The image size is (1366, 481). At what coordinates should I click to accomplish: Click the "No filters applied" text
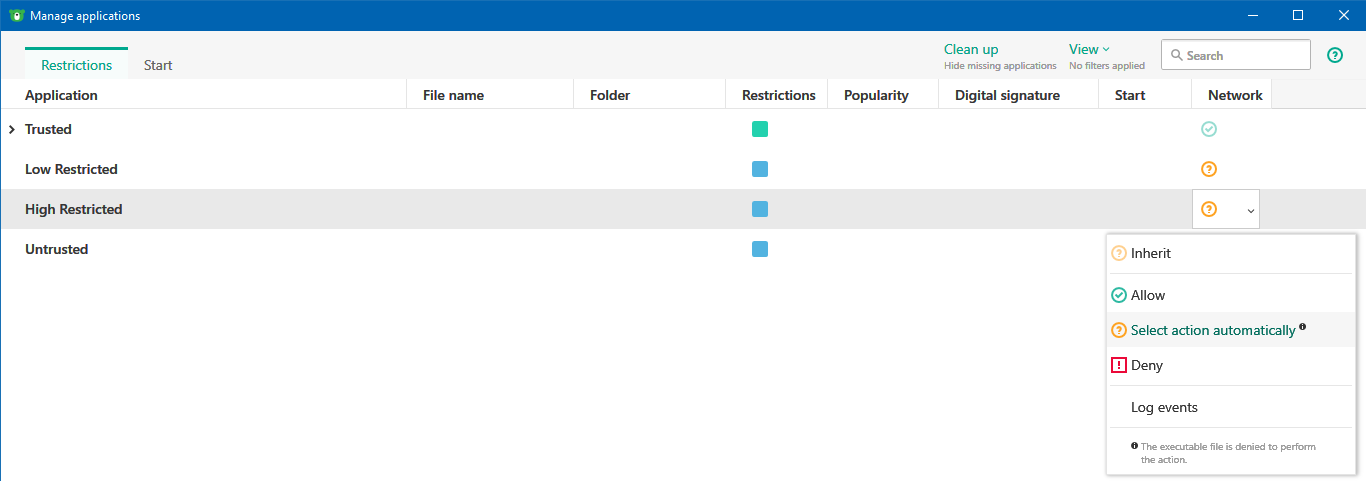pyautogui.click(x=1107, y=66)
